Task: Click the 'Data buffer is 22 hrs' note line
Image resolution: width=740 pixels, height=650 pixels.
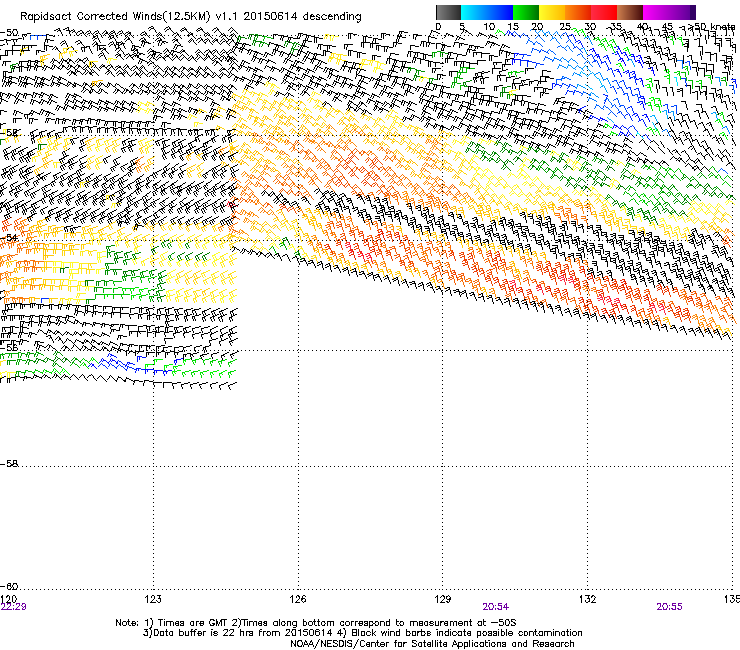Action: click(x=362, y=633)
